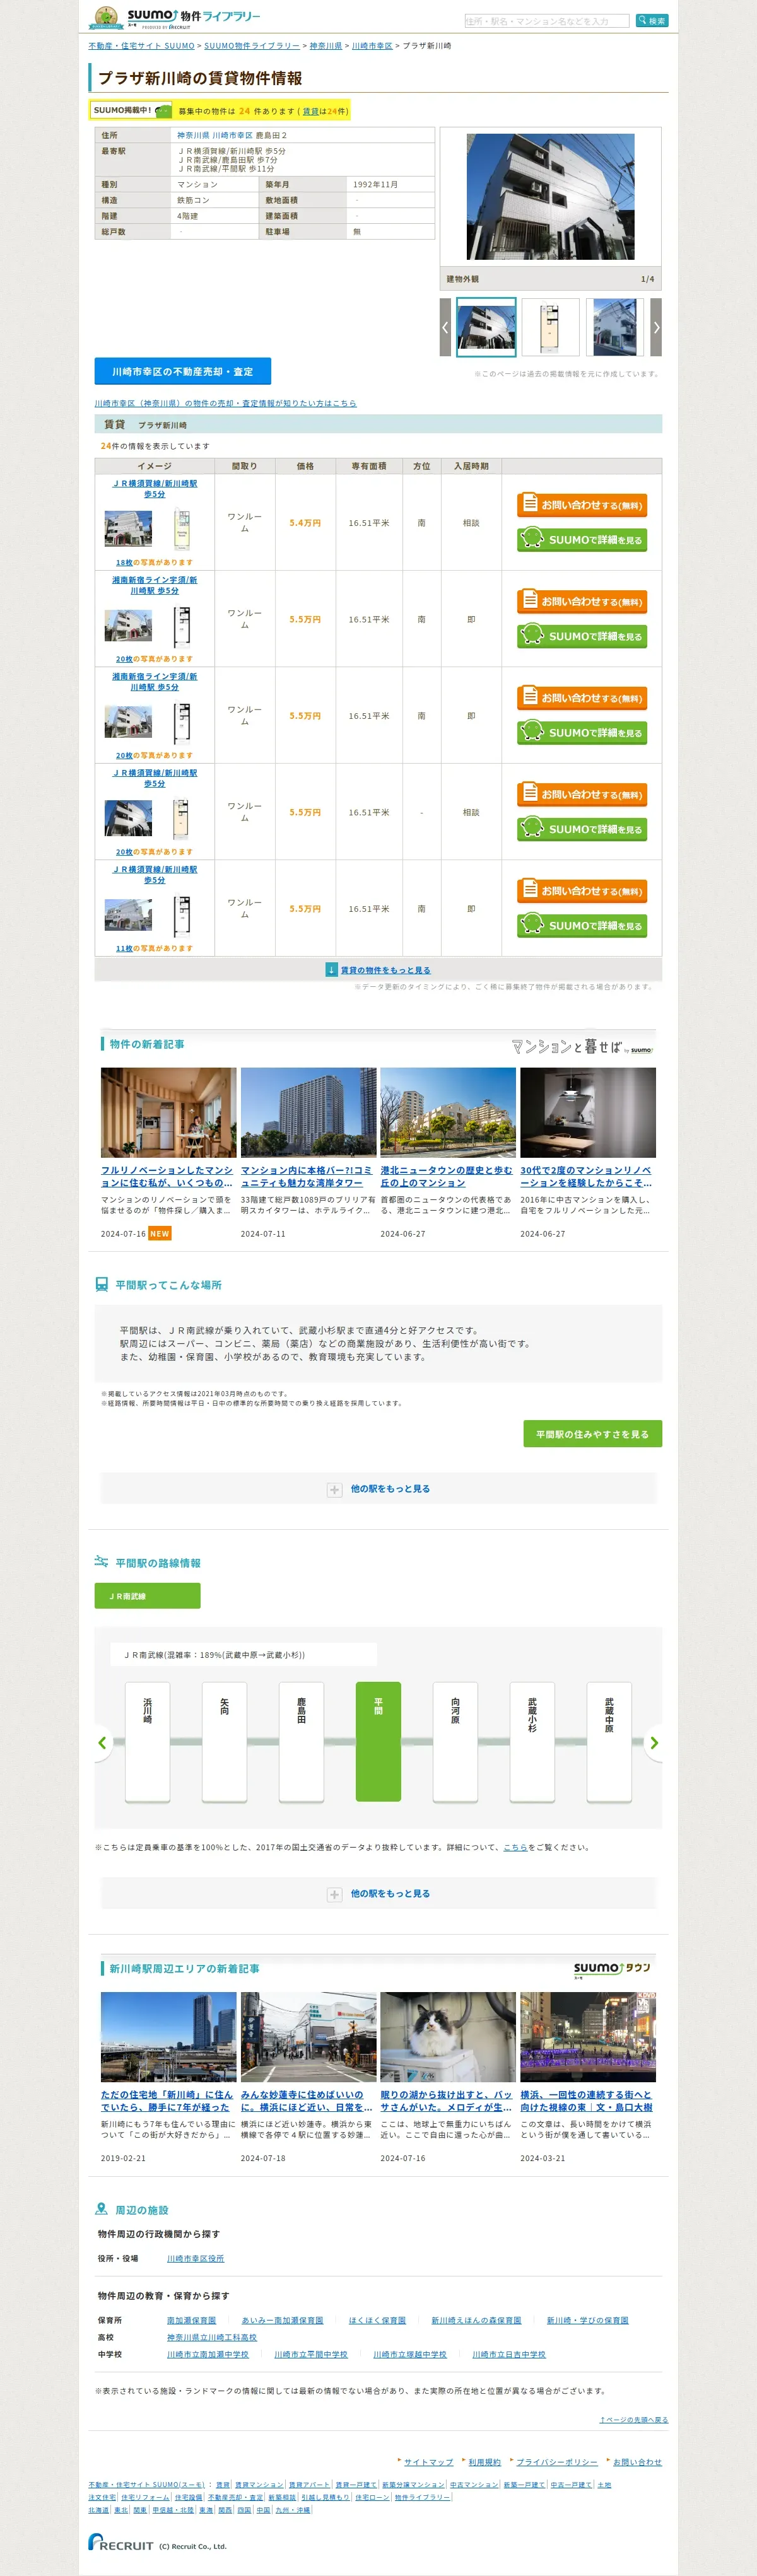Show next photo with right gallery arrow

coord(656,327)
